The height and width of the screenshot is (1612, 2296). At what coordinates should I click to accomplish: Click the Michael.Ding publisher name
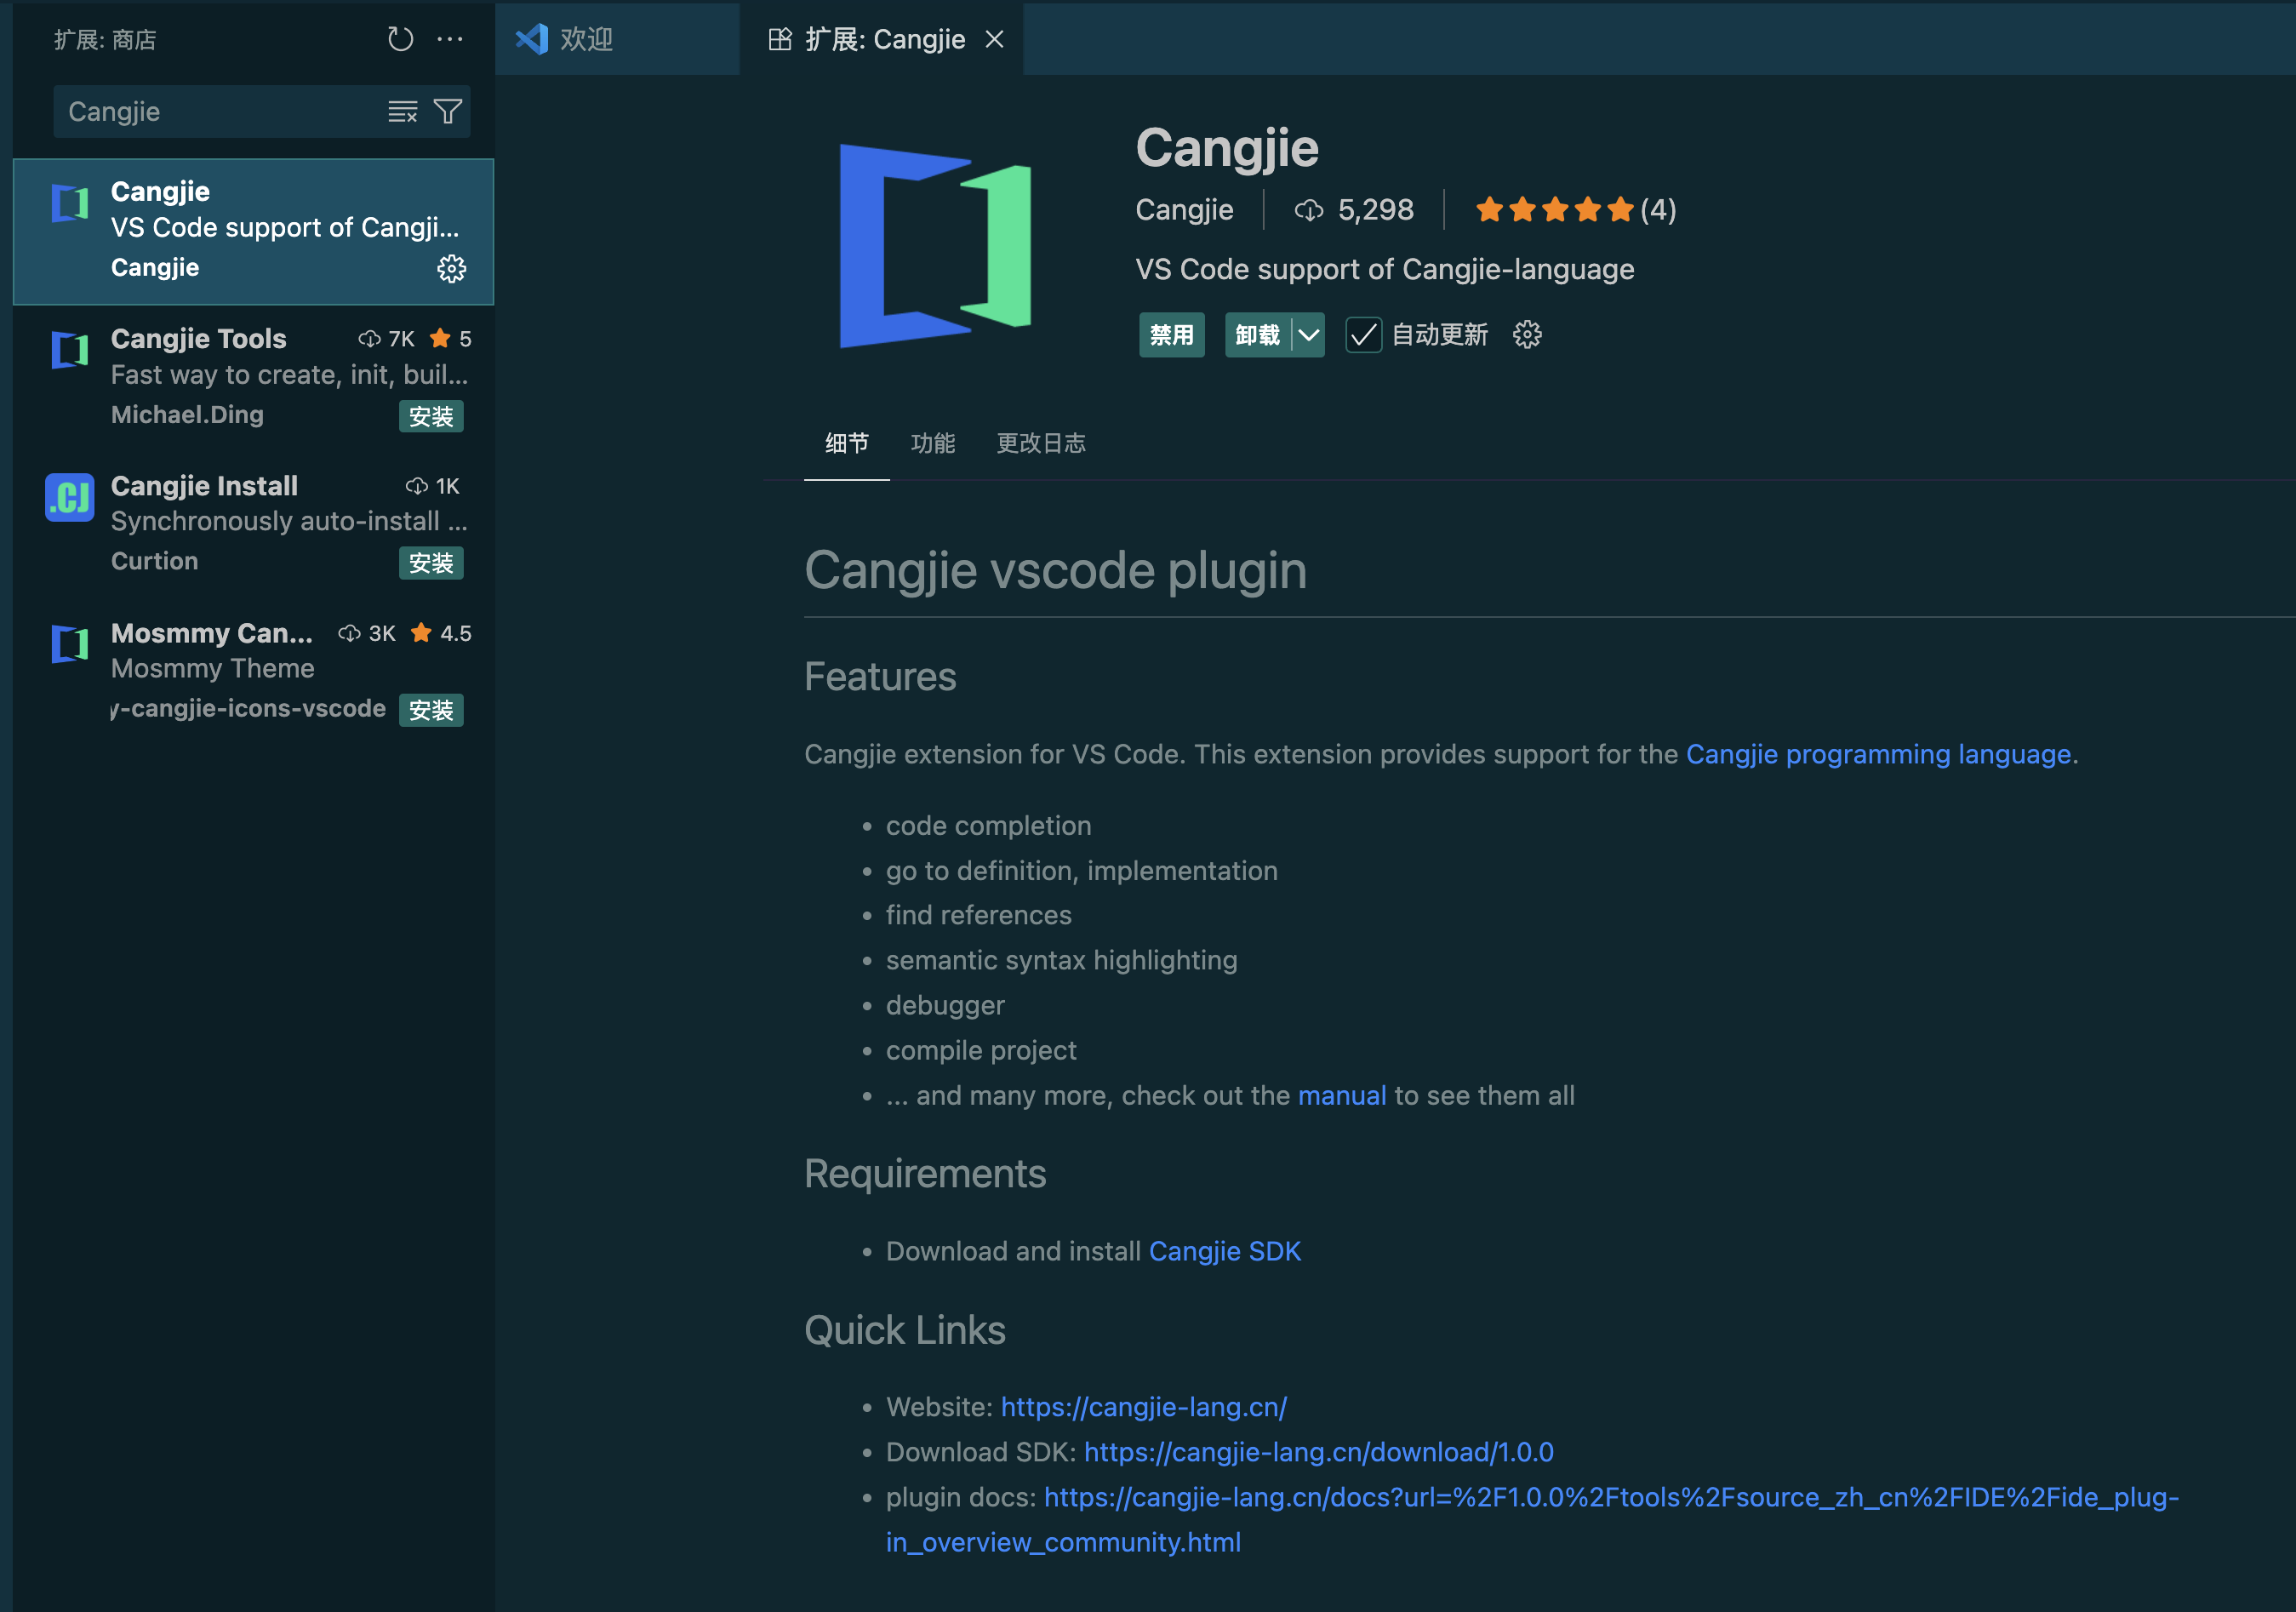tap(187, 414)
